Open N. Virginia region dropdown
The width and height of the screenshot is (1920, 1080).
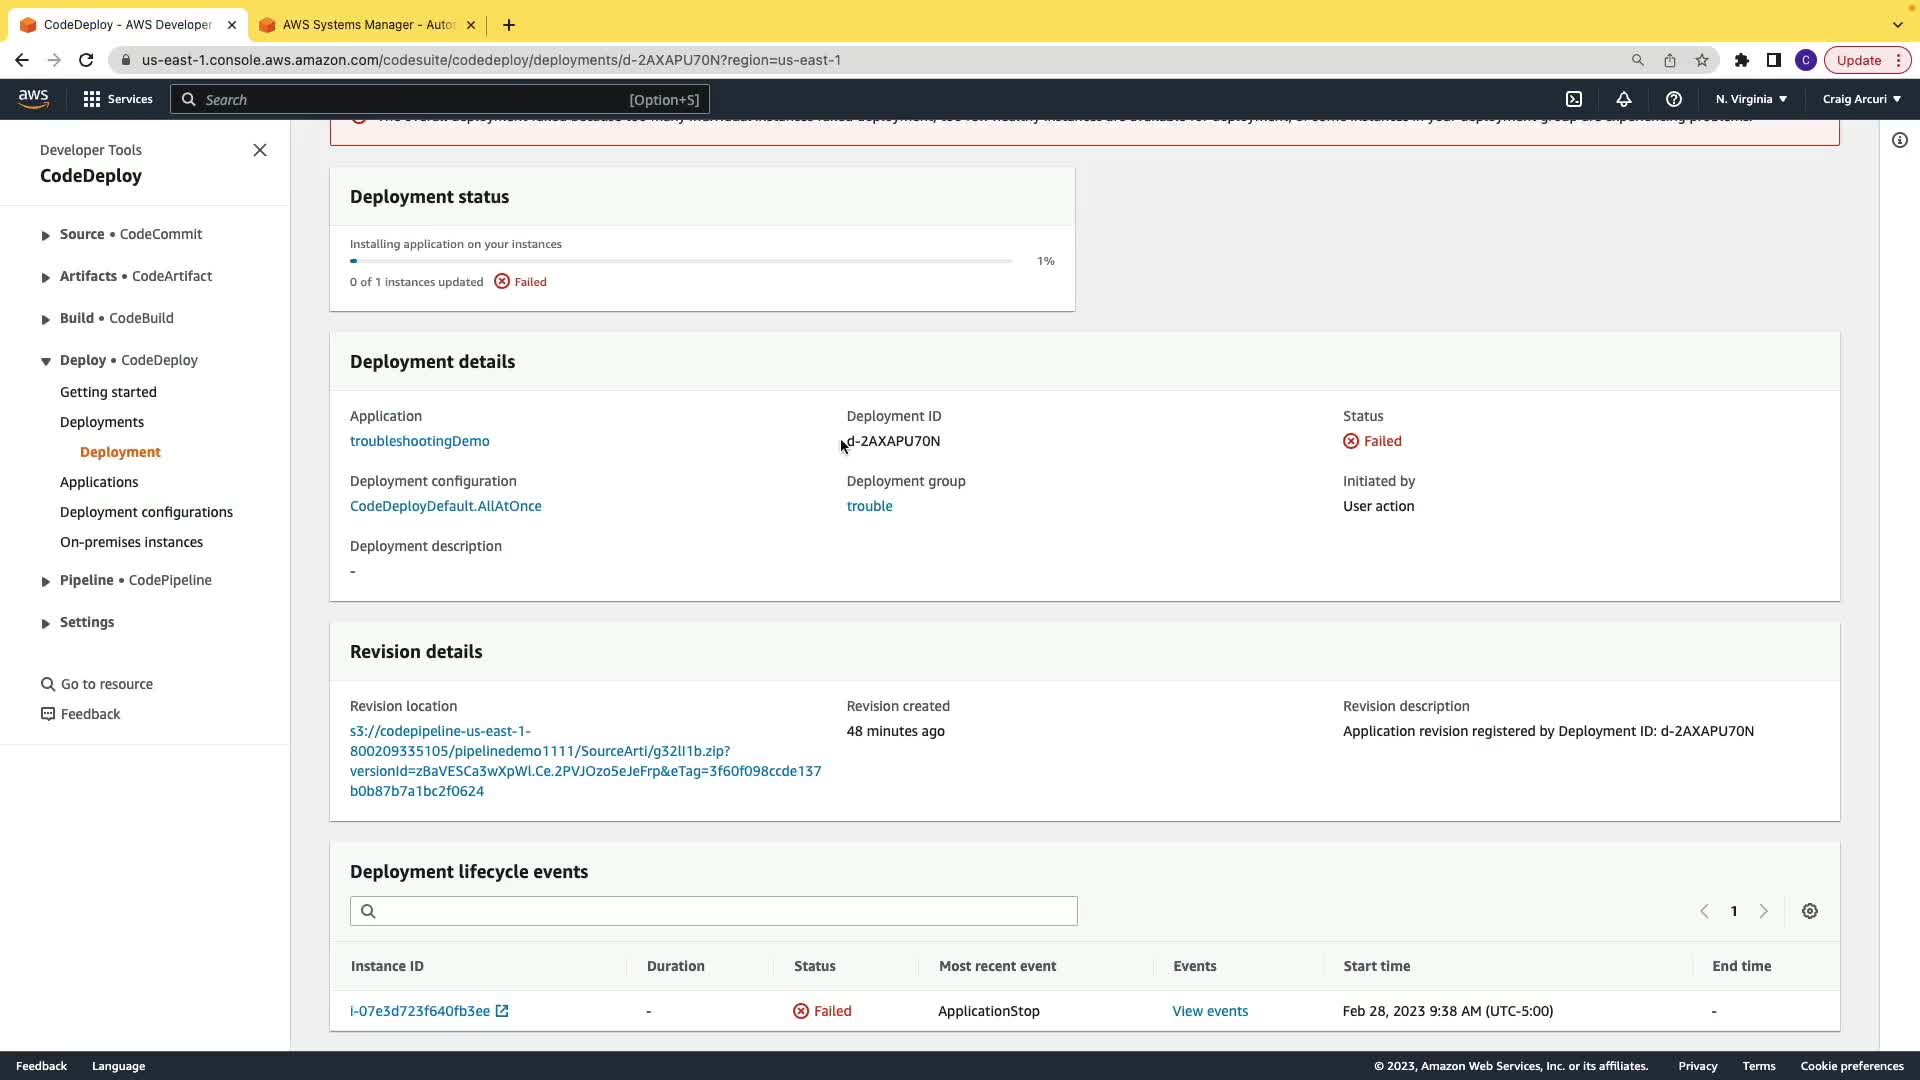tap(1751, 99)
